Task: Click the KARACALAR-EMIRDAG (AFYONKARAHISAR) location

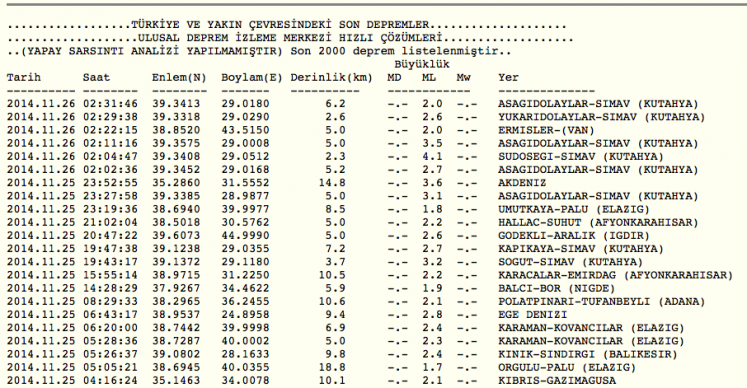Action: point(616,275)
